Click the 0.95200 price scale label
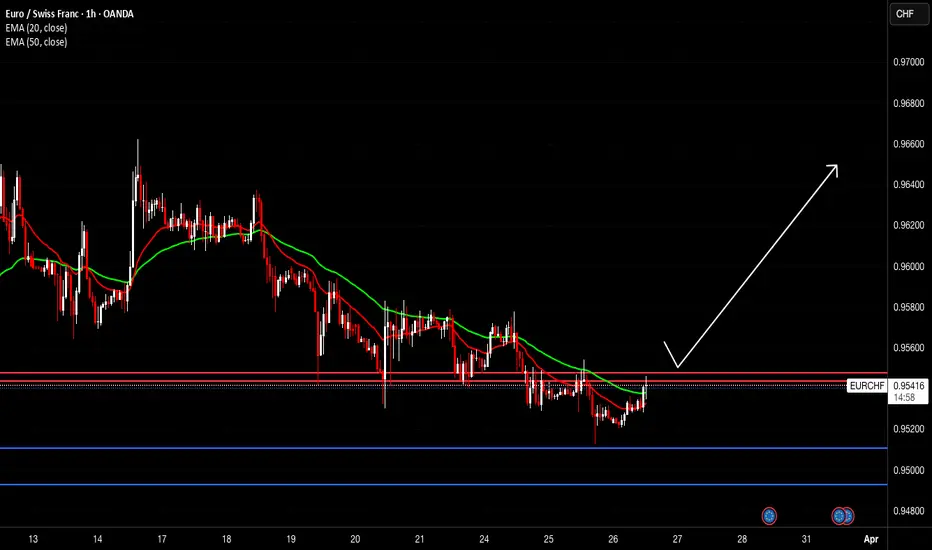The image size is (932, 550). point(909,429)
